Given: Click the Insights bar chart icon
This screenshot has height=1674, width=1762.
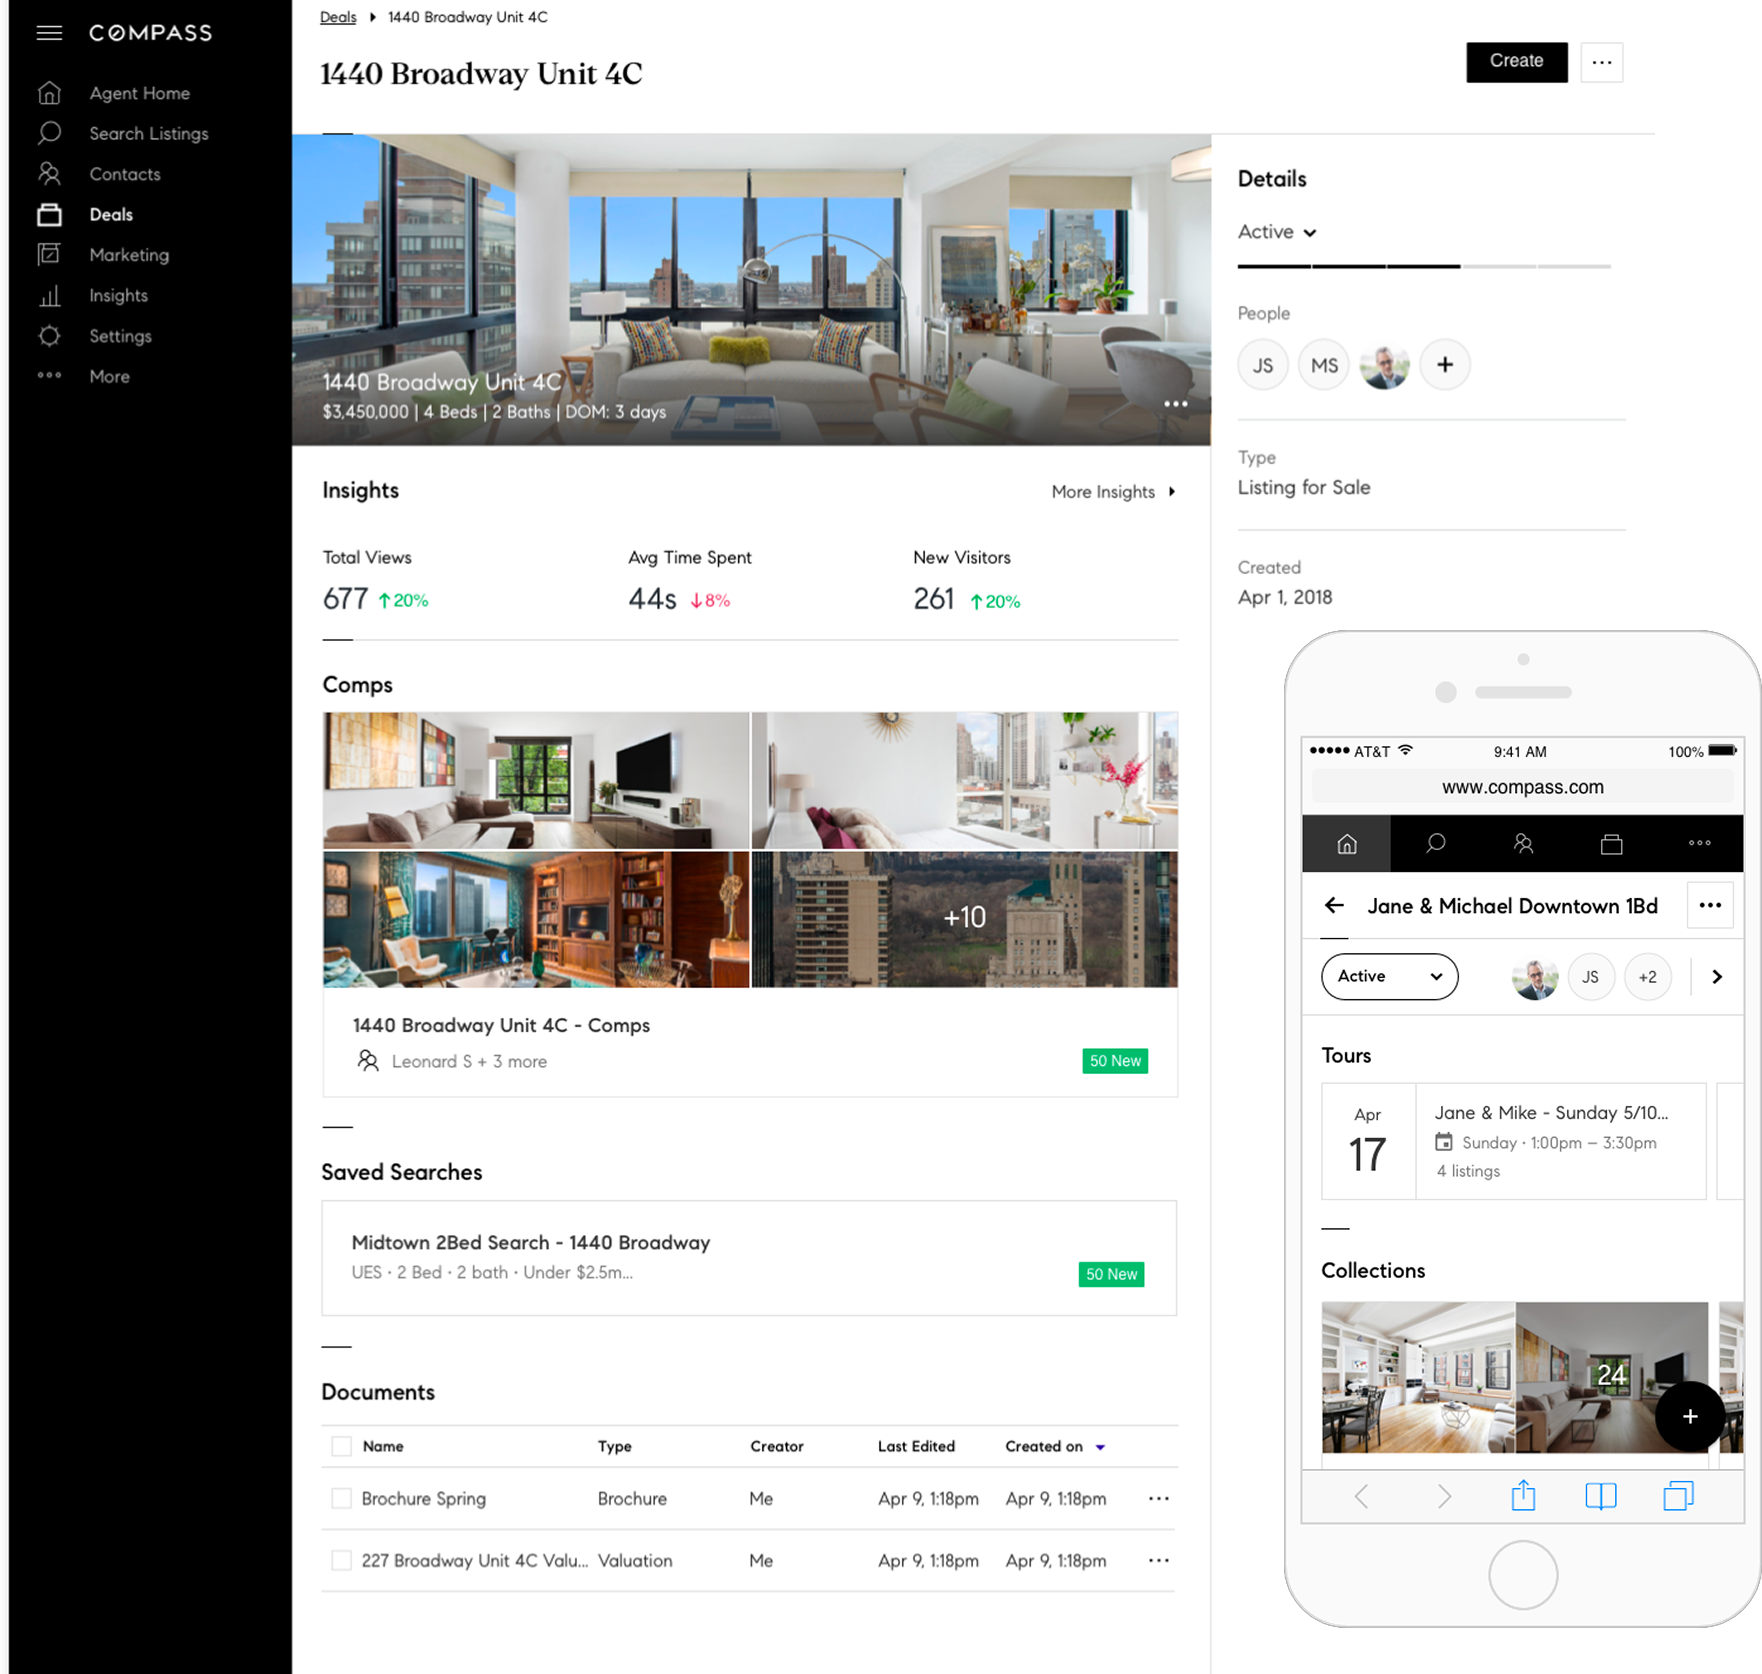Looking at the screenshot, I should [49, 296].
